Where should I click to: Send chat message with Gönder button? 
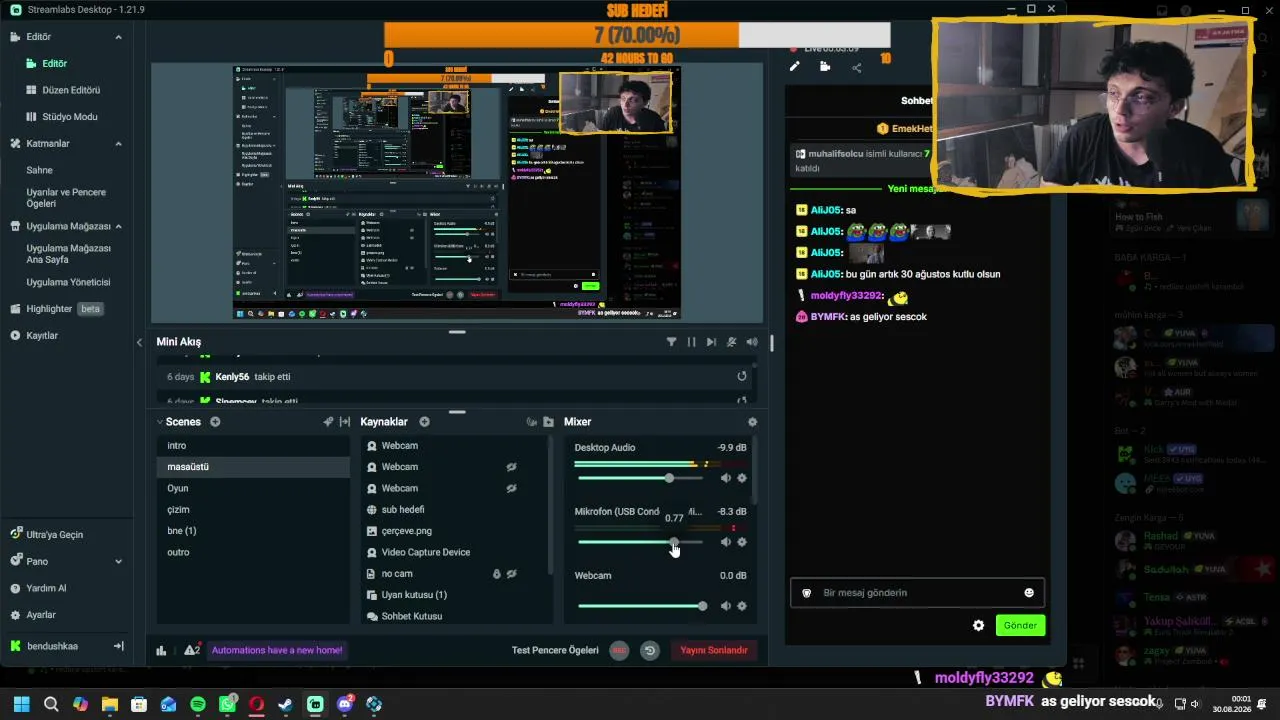click(x=1020, y=625)
